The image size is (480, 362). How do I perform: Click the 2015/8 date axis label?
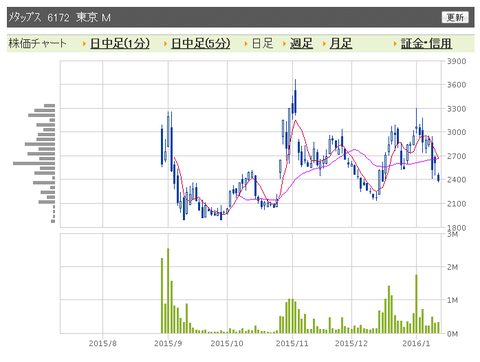(103, 343)
